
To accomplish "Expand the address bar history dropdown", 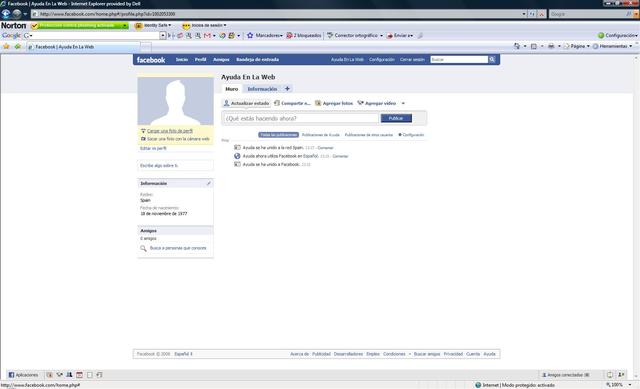I will [524, 14].
